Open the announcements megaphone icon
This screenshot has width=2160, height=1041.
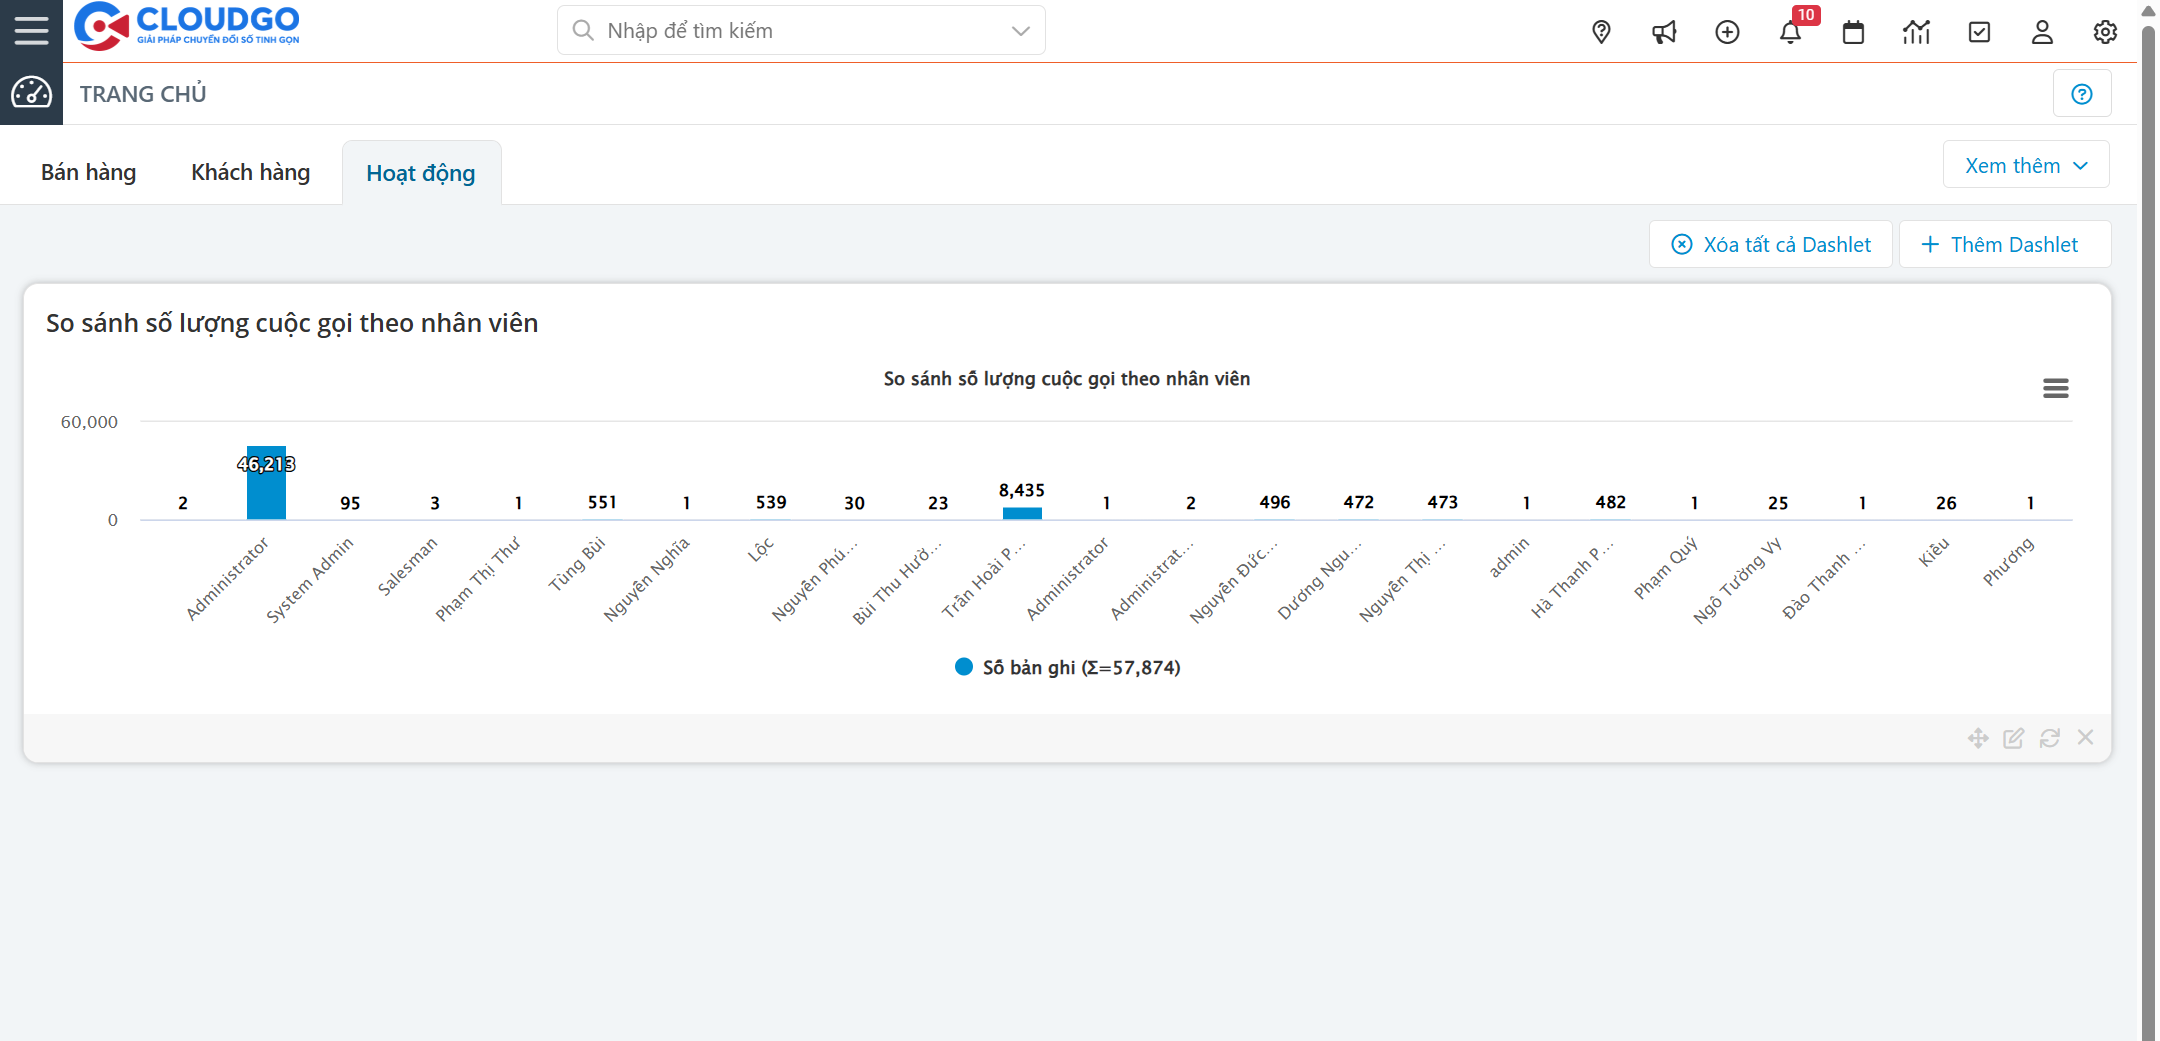(1664, 32)
